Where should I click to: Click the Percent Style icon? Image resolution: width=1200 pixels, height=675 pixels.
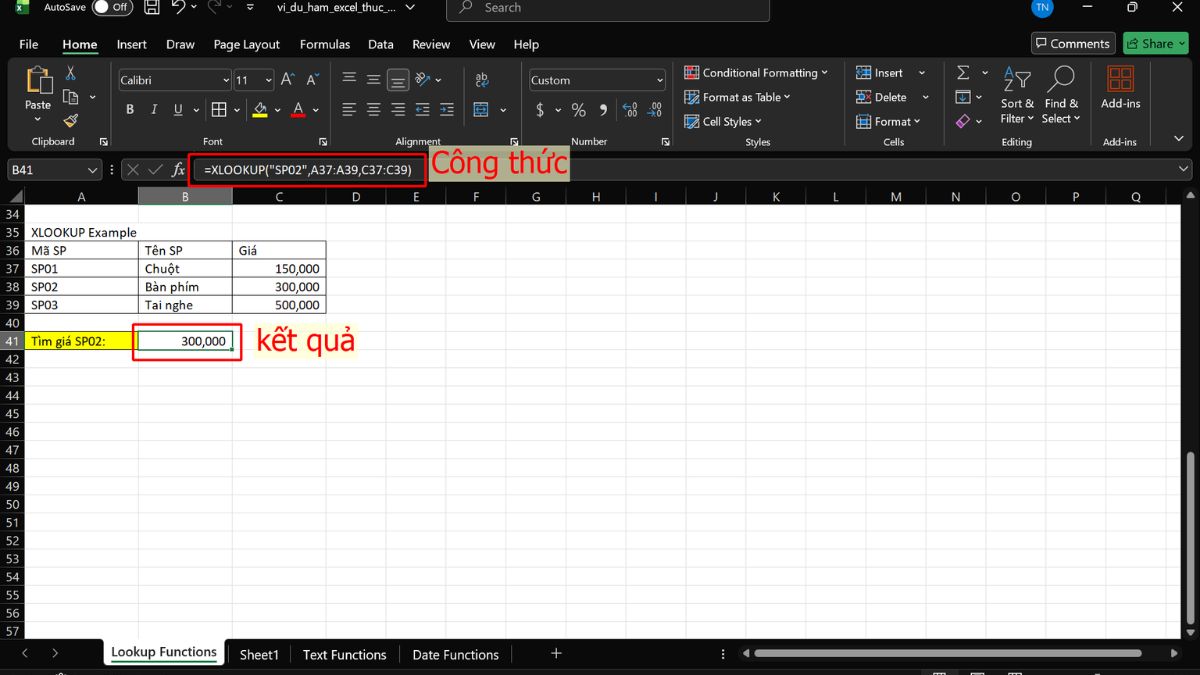coord(578,110)
